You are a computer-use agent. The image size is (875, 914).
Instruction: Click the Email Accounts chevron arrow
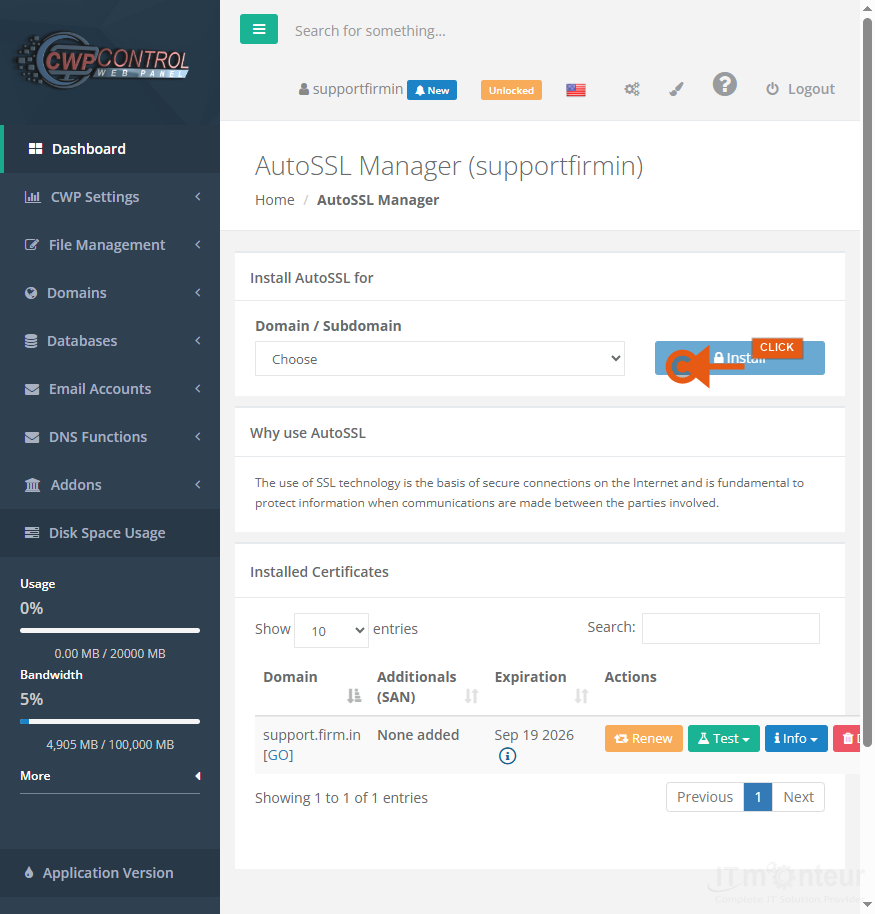tap(198, 388)
